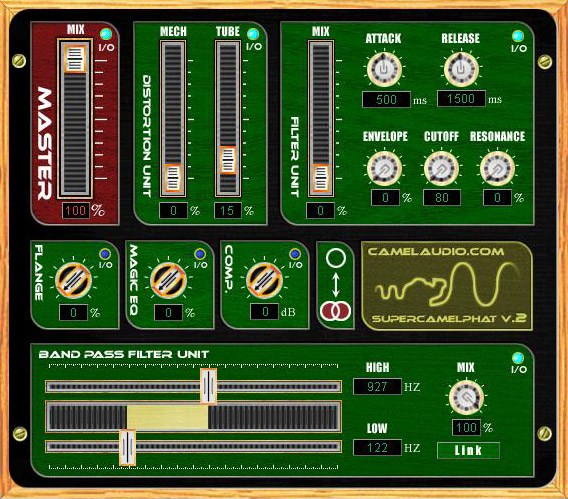Click the yellow band pass range bar
The width and height of the screenshot is (568, 499).
167,417
